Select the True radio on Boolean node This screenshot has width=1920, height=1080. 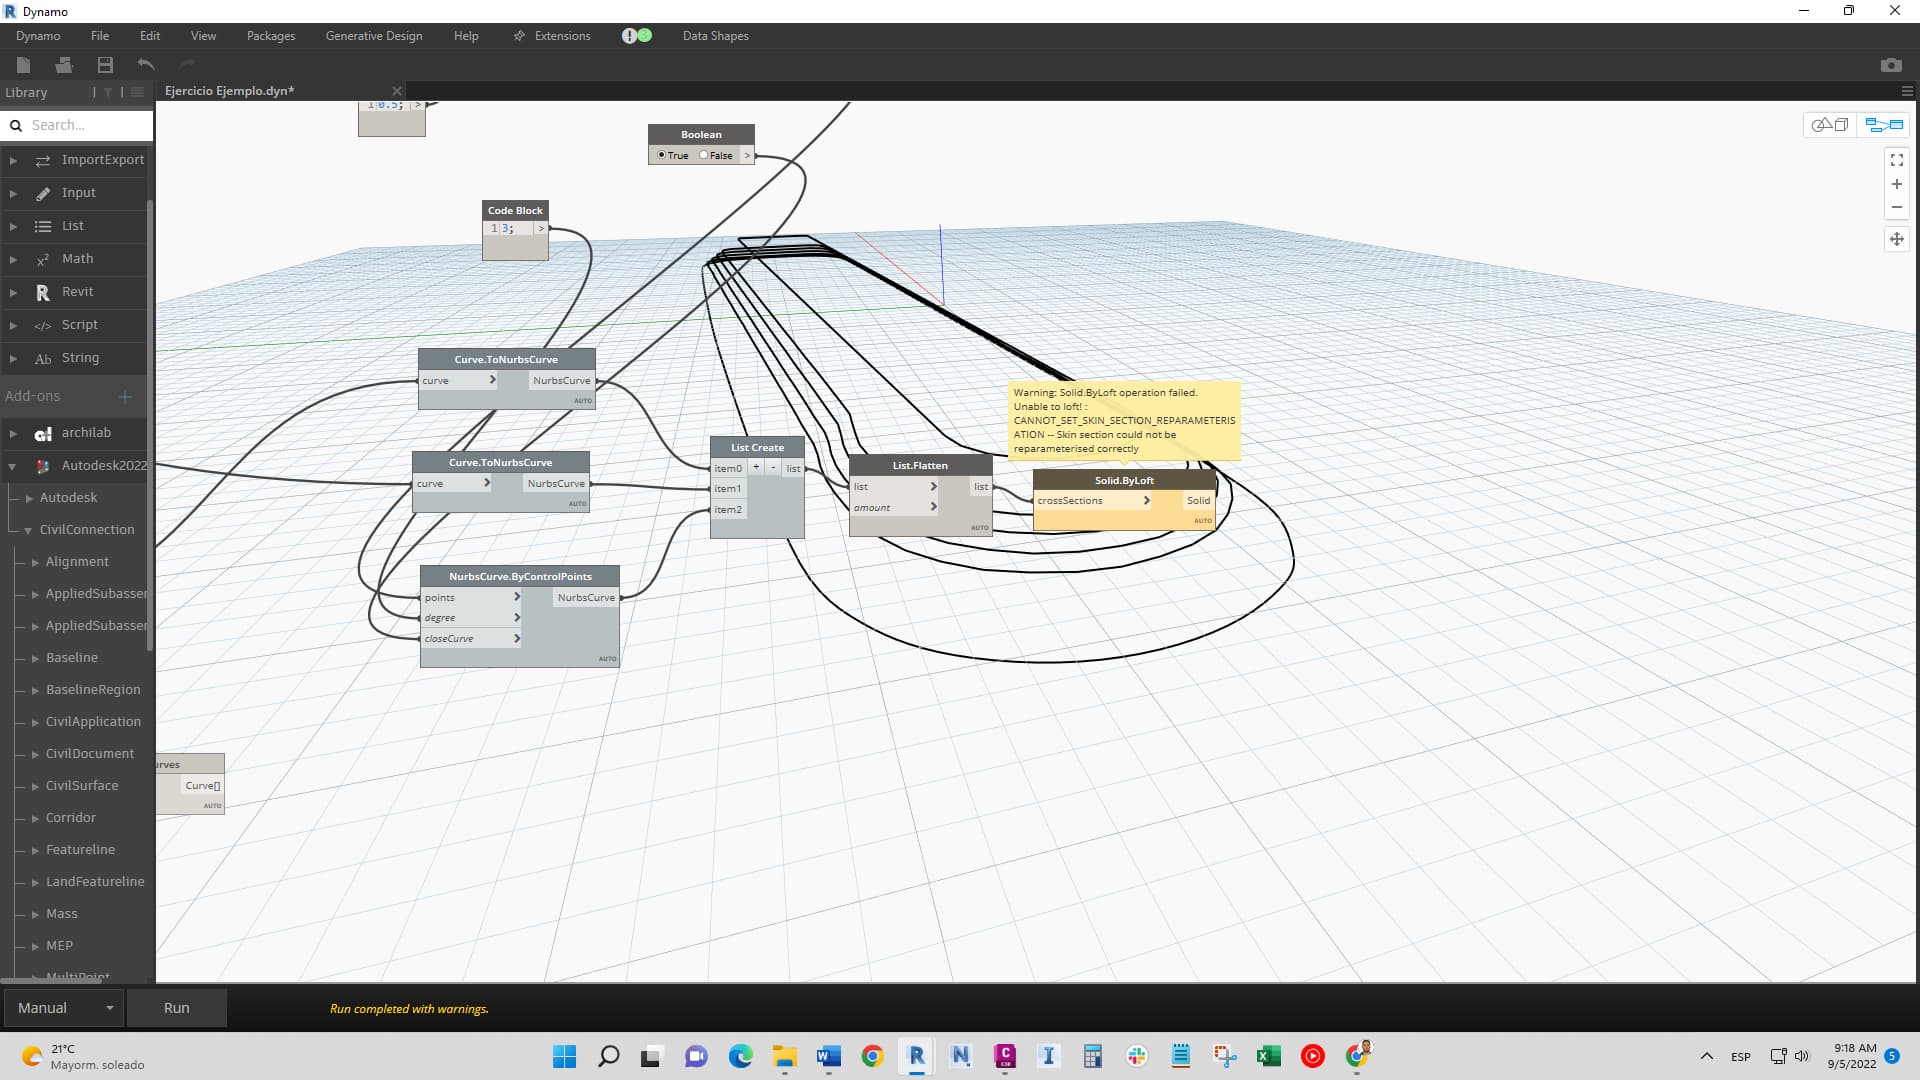click(x=662, y=155)
